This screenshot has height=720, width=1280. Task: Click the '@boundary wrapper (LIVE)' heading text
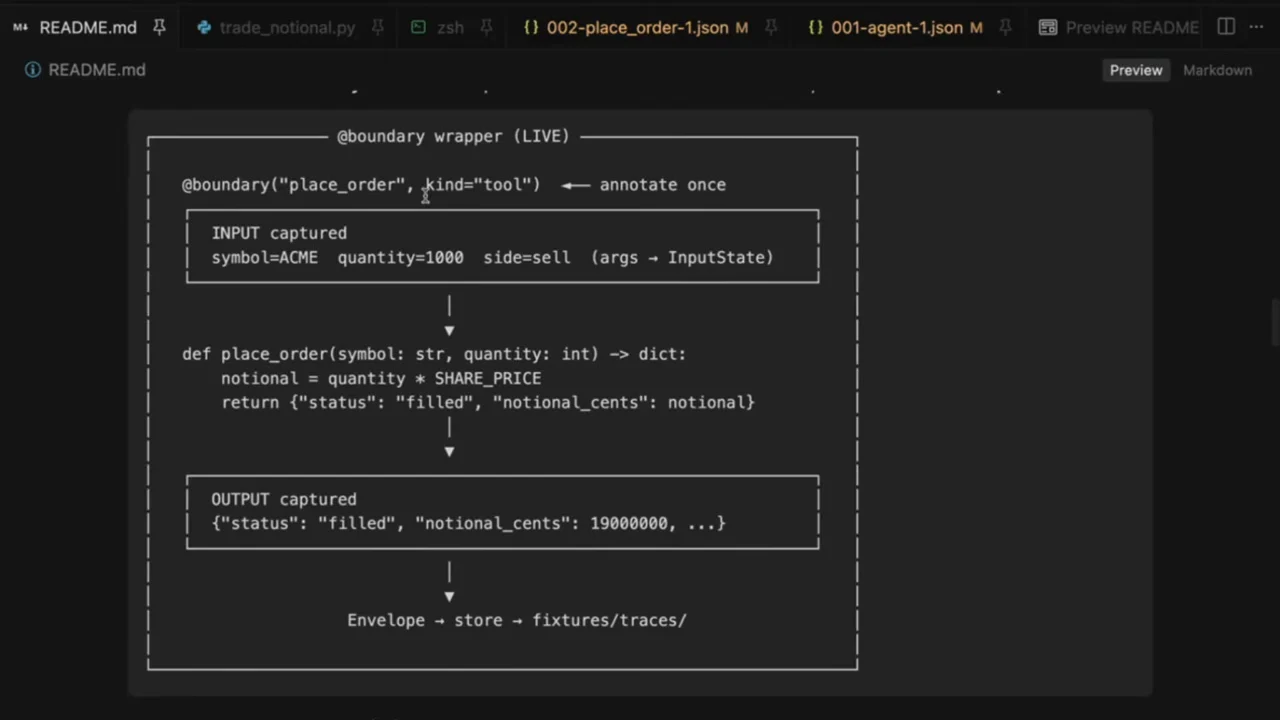point(453,136)
